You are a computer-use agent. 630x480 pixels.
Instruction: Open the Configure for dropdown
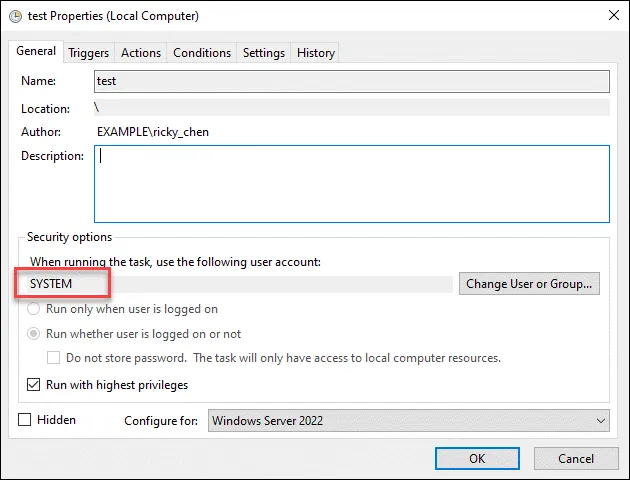click(x=409, y=421)
